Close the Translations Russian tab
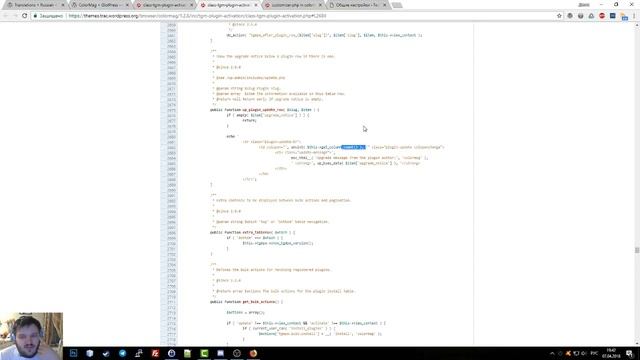The width and height of the screenshot is (640, 360). (62, 5)
